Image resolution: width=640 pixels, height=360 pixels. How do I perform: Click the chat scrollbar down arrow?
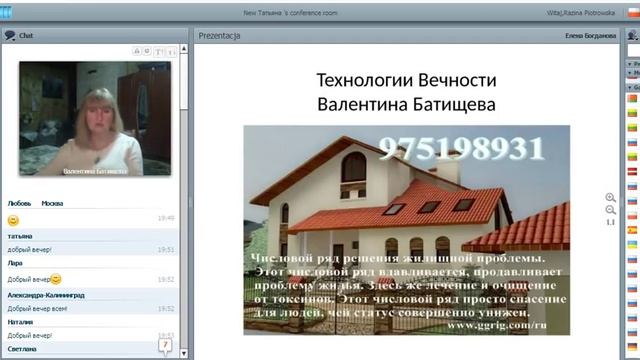(x=184, y=353)
